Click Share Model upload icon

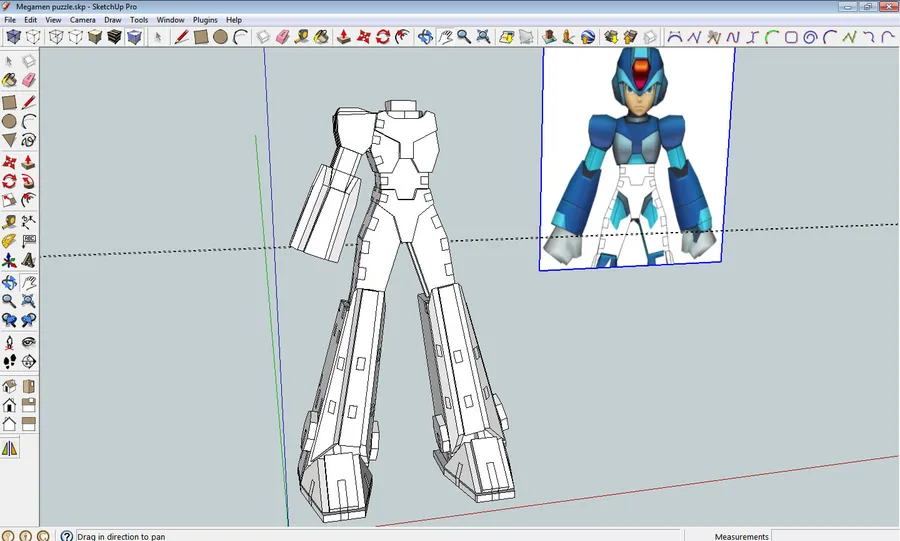point(630,37)
